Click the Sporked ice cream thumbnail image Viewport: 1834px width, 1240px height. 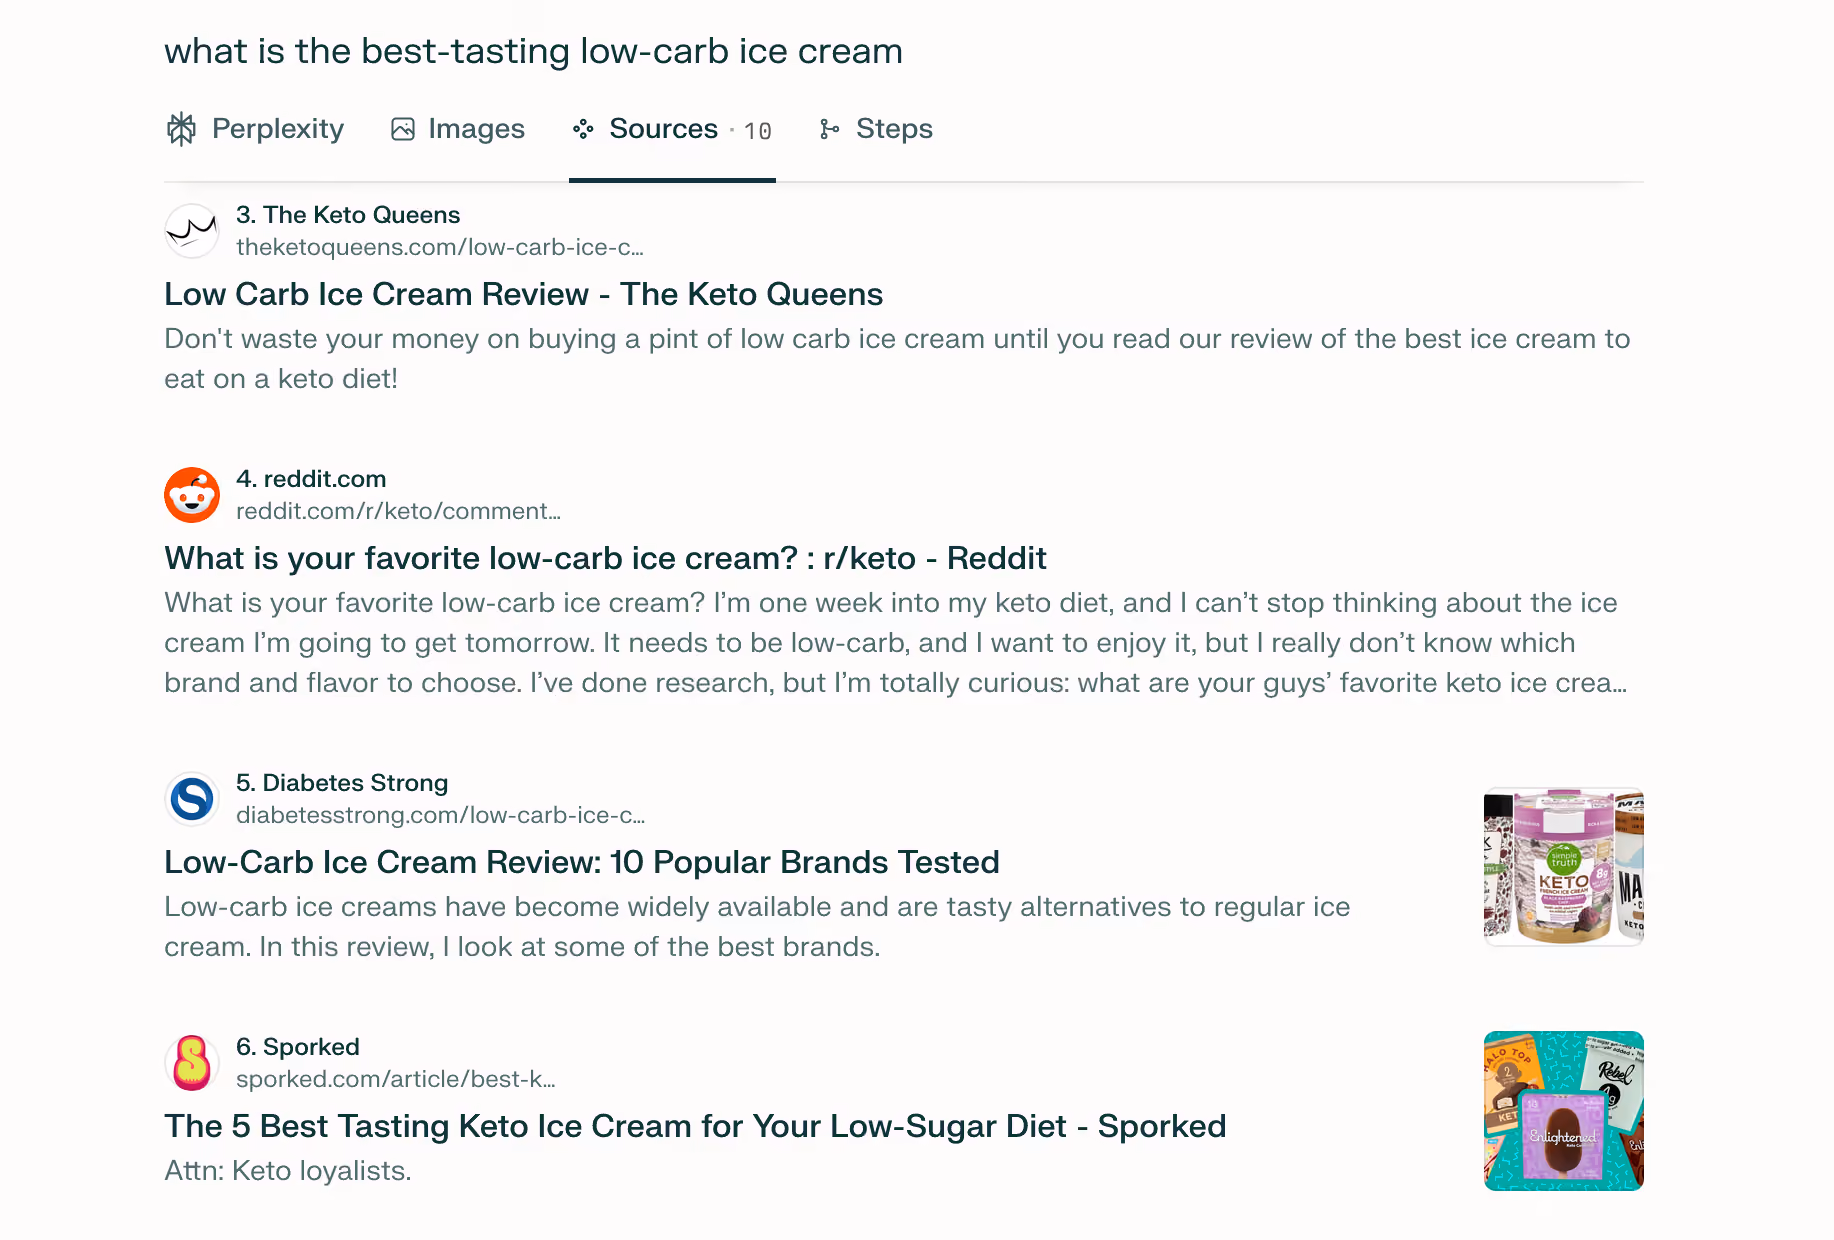click(1563, 1111)
